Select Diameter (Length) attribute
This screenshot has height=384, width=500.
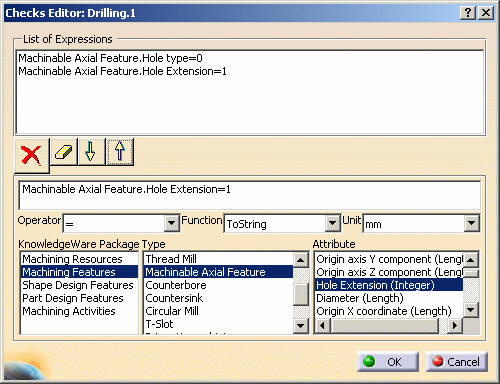pyautogui.click(x=389, y=298)
